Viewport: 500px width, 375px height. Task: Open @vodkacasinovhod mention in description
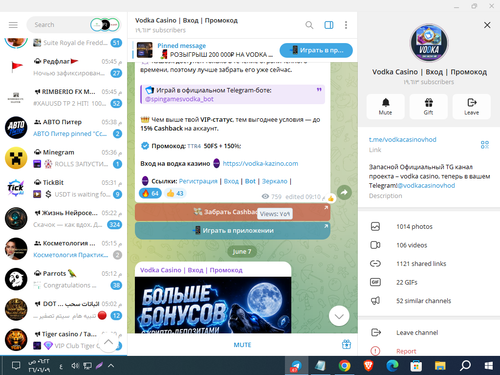pyautogui.click(x=426, y=185)
